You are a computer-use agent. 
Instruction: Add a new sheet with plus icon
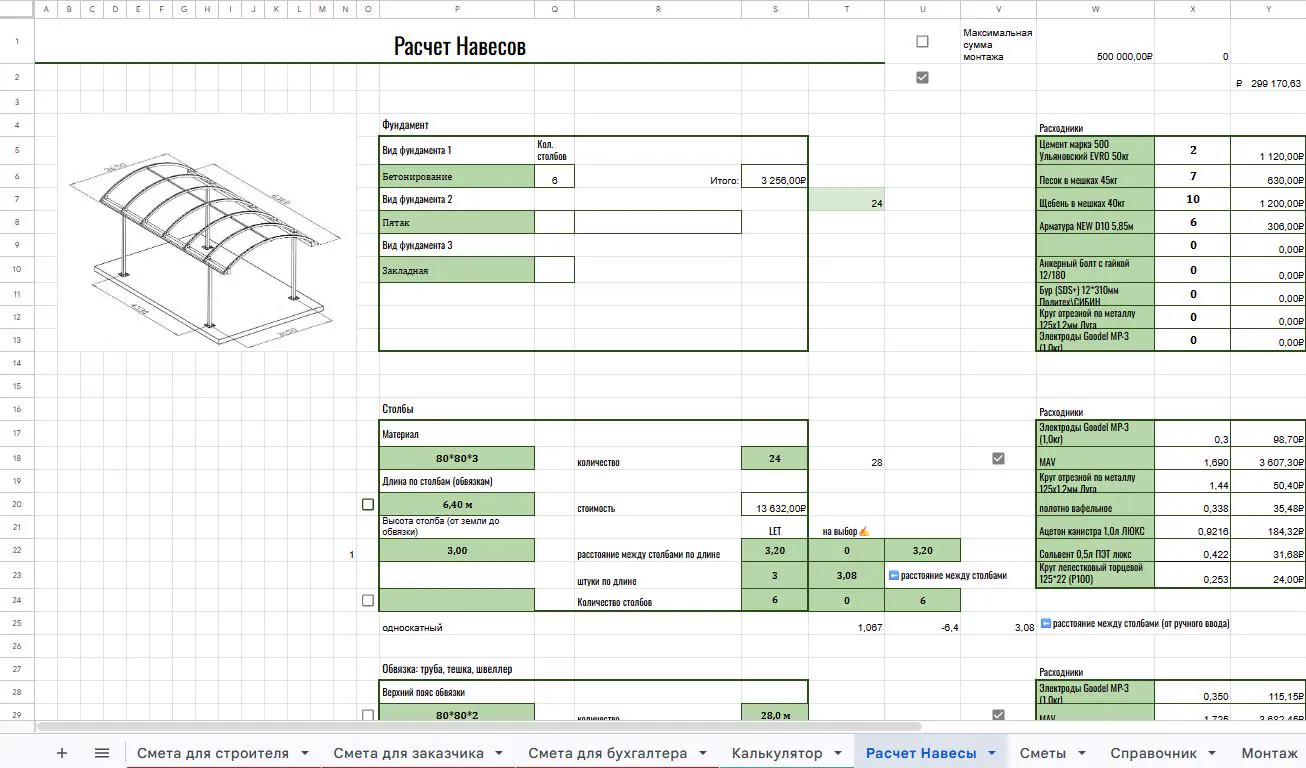(62, 753)
